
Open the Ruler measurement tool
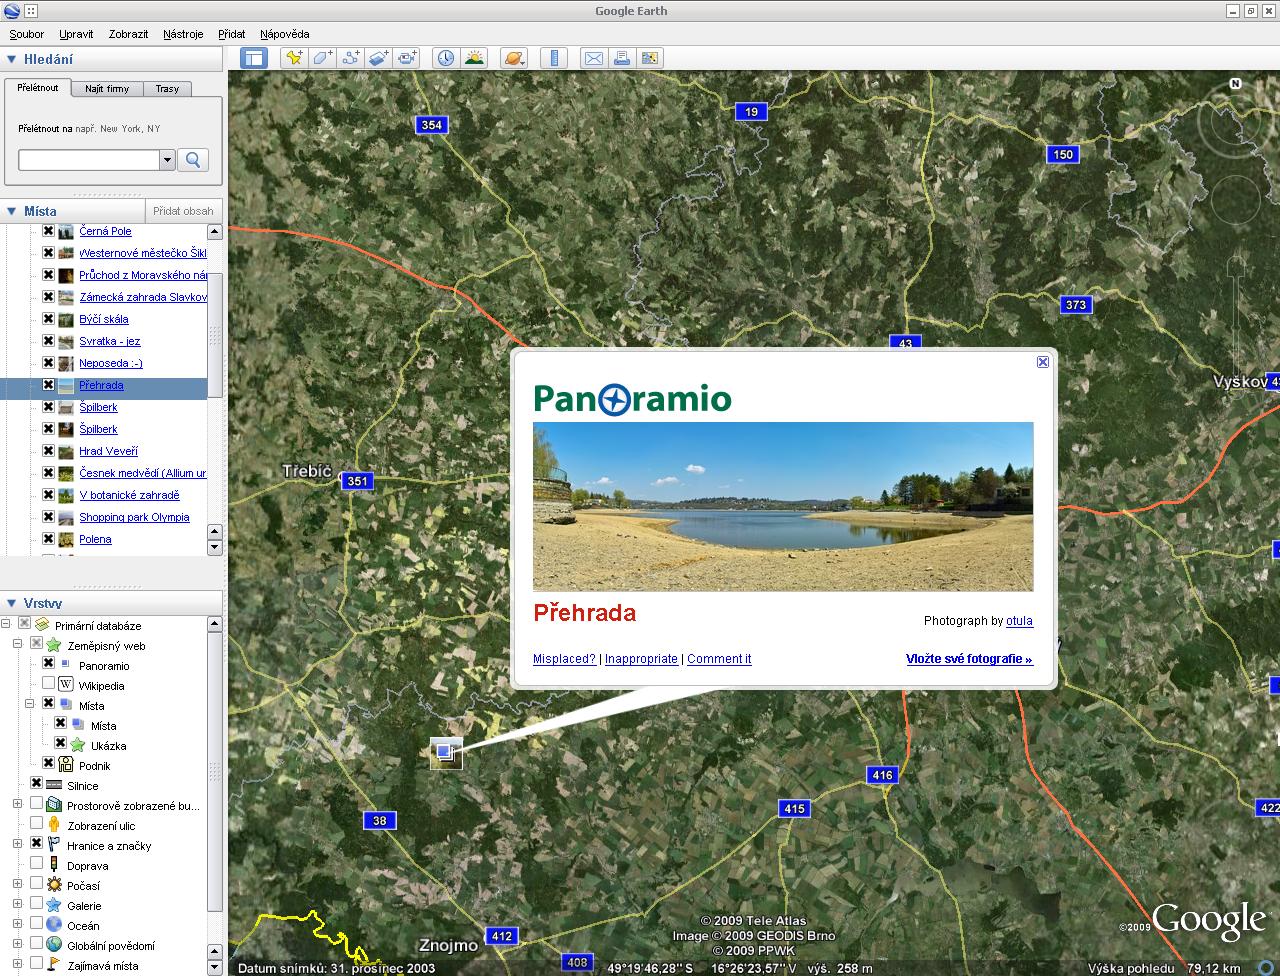(554, 58)
